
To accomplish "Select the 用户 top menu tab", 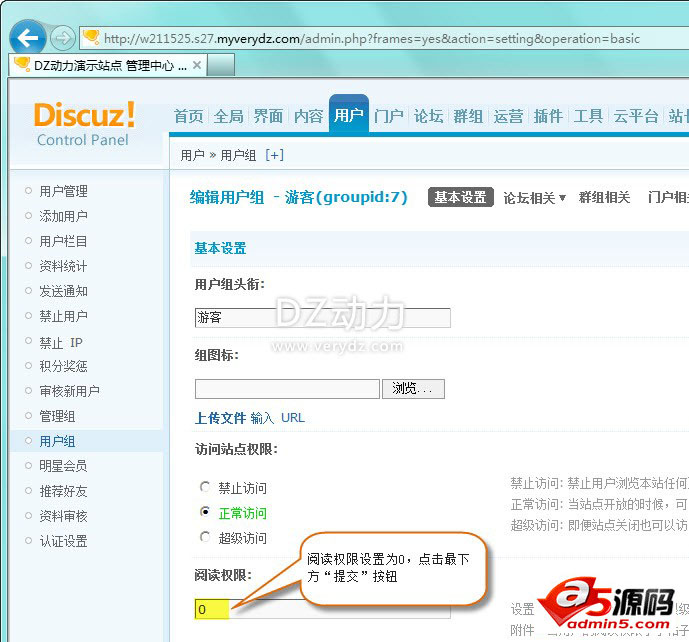I will (x=348, y=115).
